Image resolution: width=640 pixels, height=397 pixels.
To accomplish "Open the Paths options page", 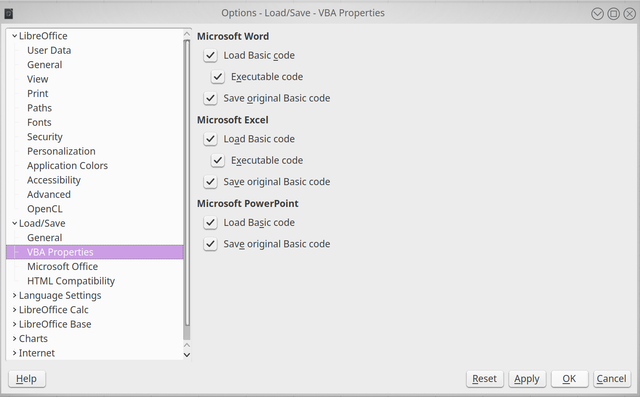I will pos(39,108).
